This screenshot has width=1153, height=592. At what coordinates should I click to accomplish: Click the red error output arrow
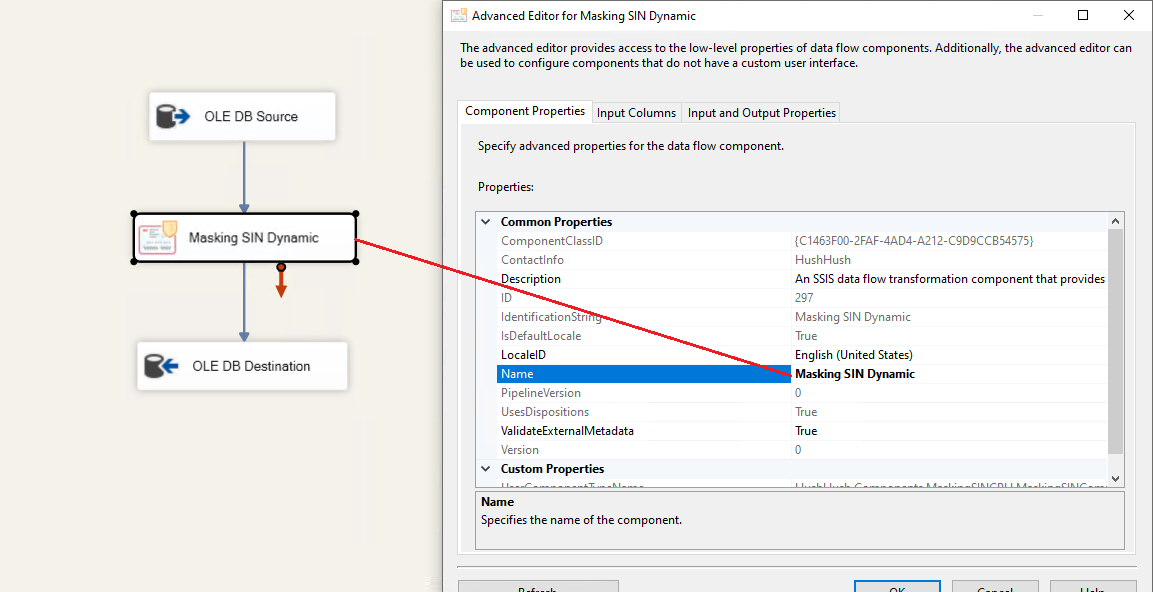[281, 282]
